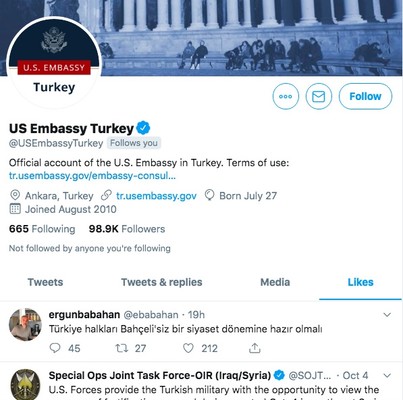Select the Likes tab
The height and width of the screenshot is (400, 403).
point(360,282)
